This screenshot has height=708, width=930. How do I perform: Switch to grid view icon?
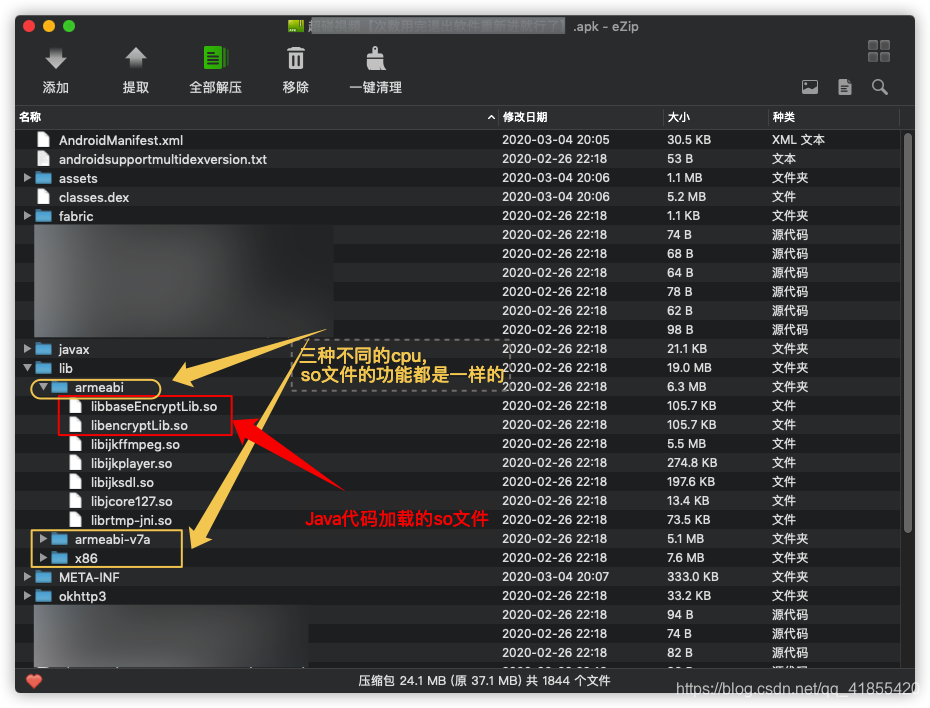[878, 51]
